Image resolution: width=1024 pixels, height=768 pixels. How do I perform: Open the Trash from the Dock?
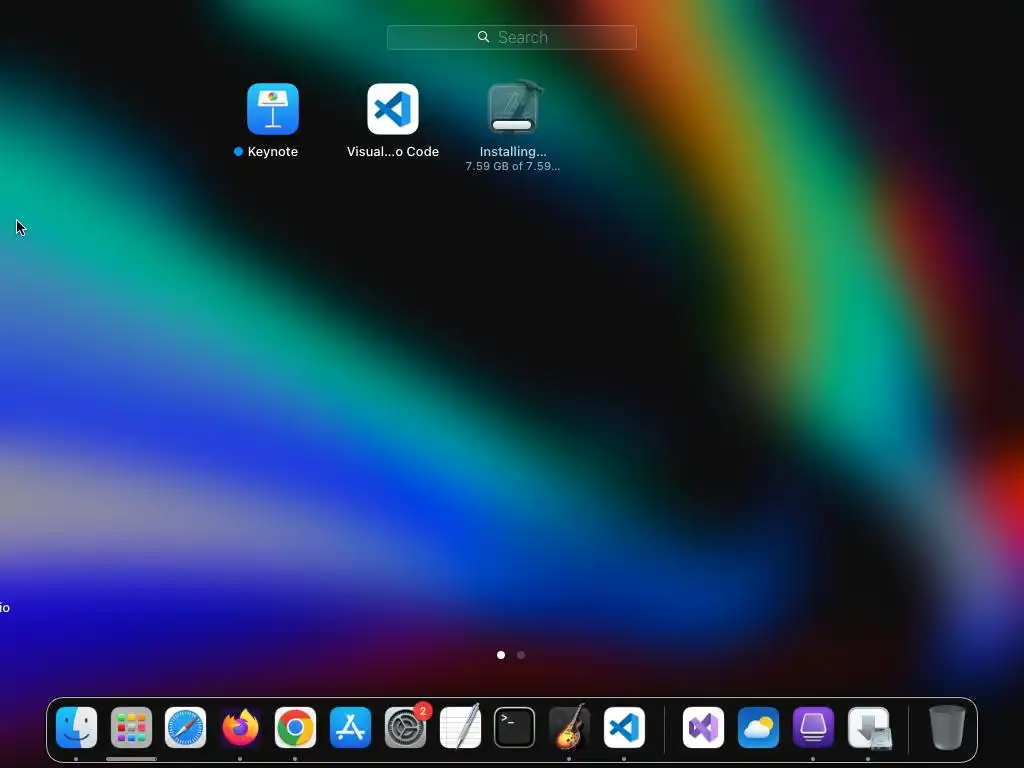click(947, 727)
